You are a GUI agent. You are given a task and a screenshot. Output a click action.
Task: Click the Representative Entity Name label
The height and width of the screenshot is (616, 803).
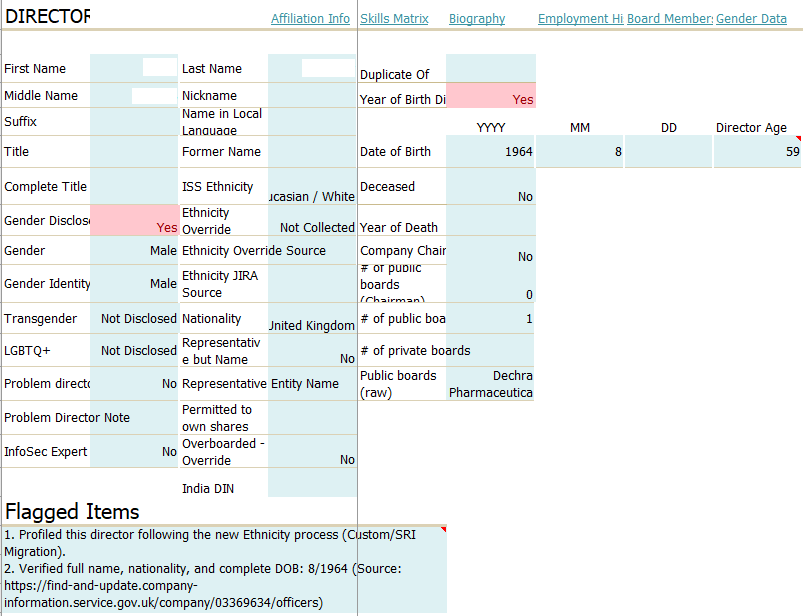260,384
